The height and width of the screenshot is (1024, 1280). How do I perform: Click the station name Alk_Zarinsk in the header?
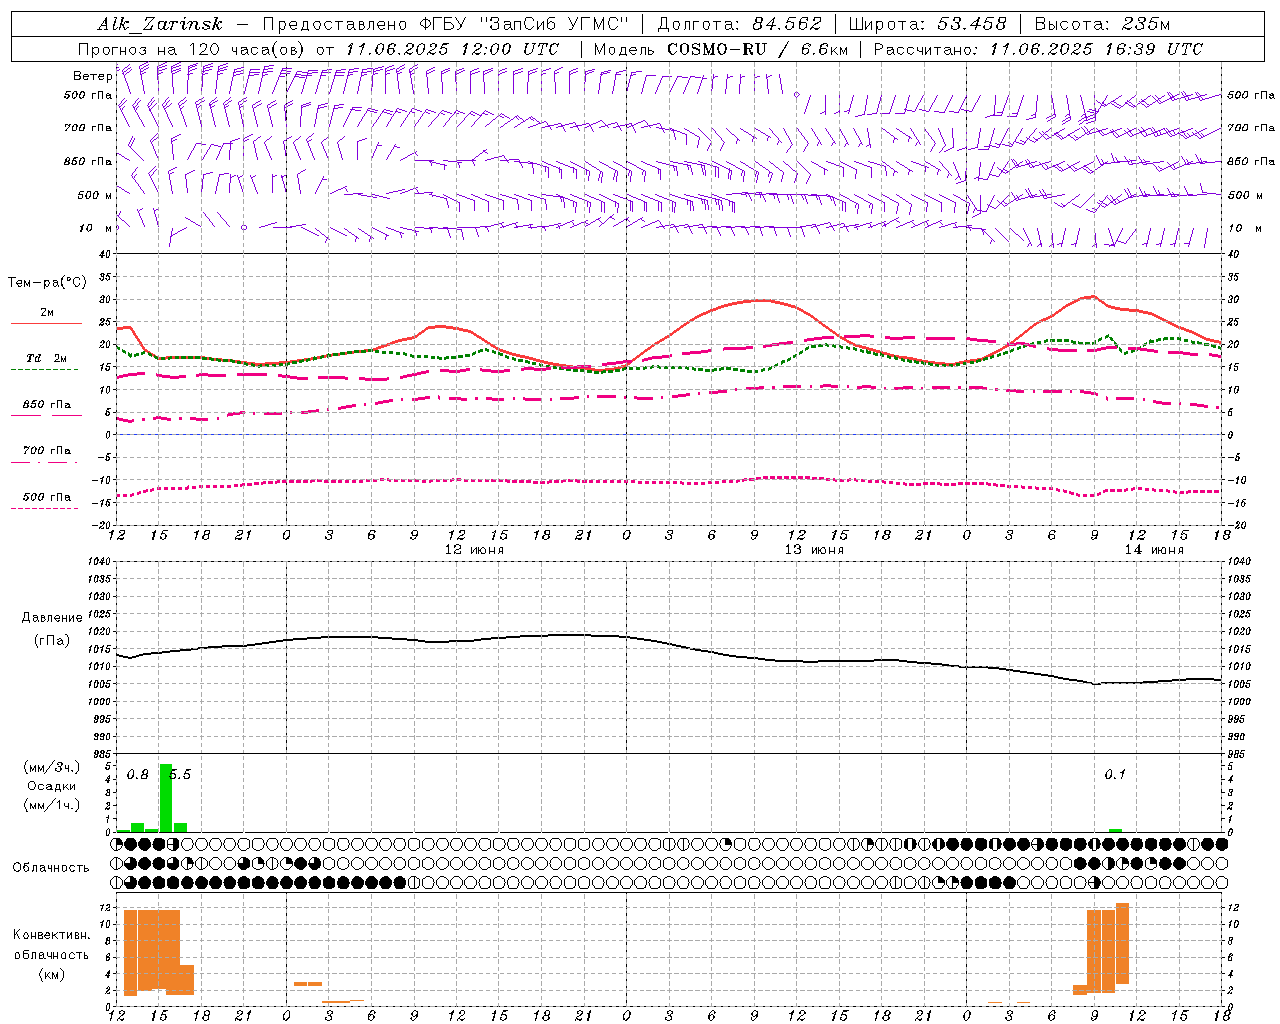(x=160, y=24)
